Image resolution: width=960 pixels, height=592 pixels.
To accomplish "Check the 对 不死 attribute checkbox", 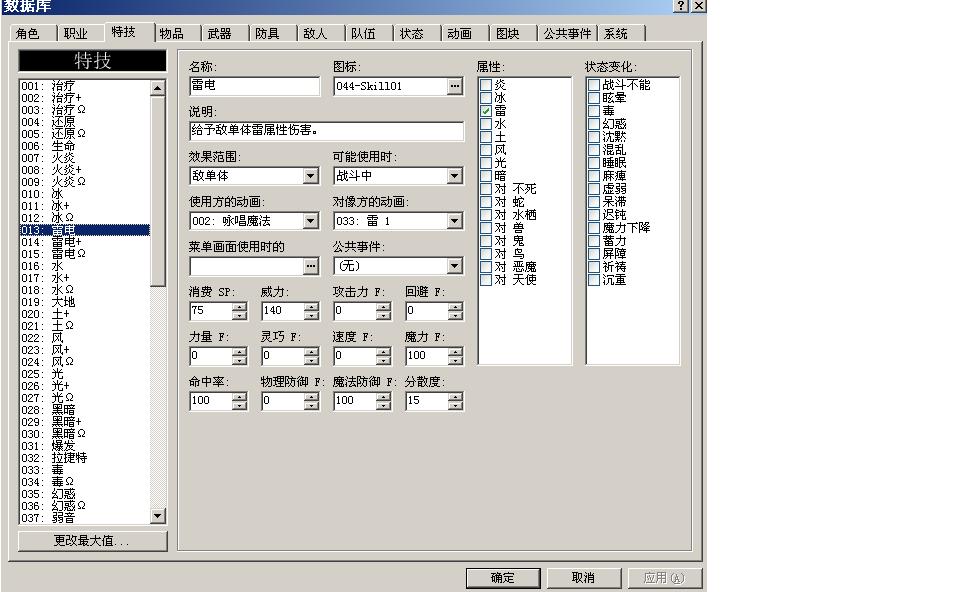I will point(486,189).
